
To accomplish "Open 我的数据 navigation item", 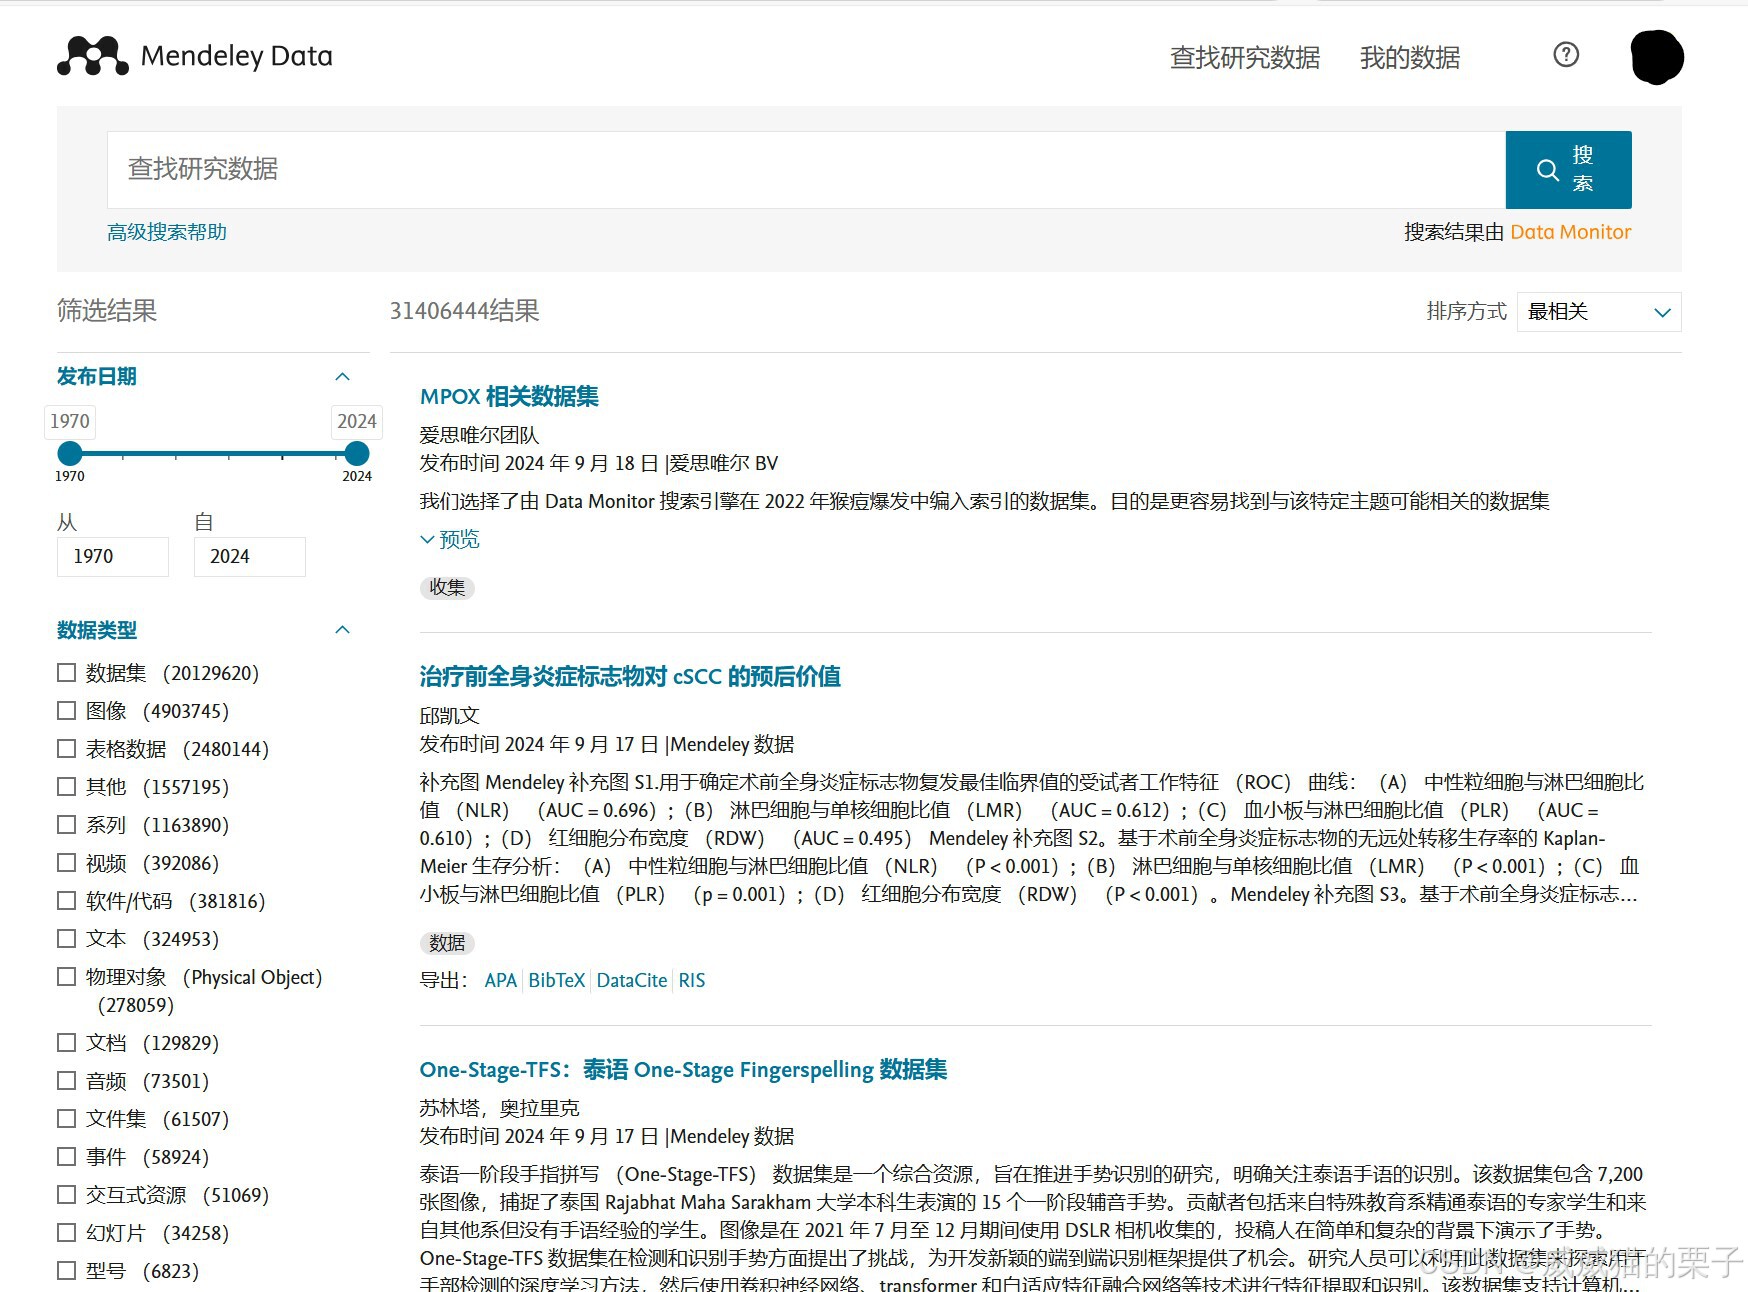I will [x=1410, y=58].
